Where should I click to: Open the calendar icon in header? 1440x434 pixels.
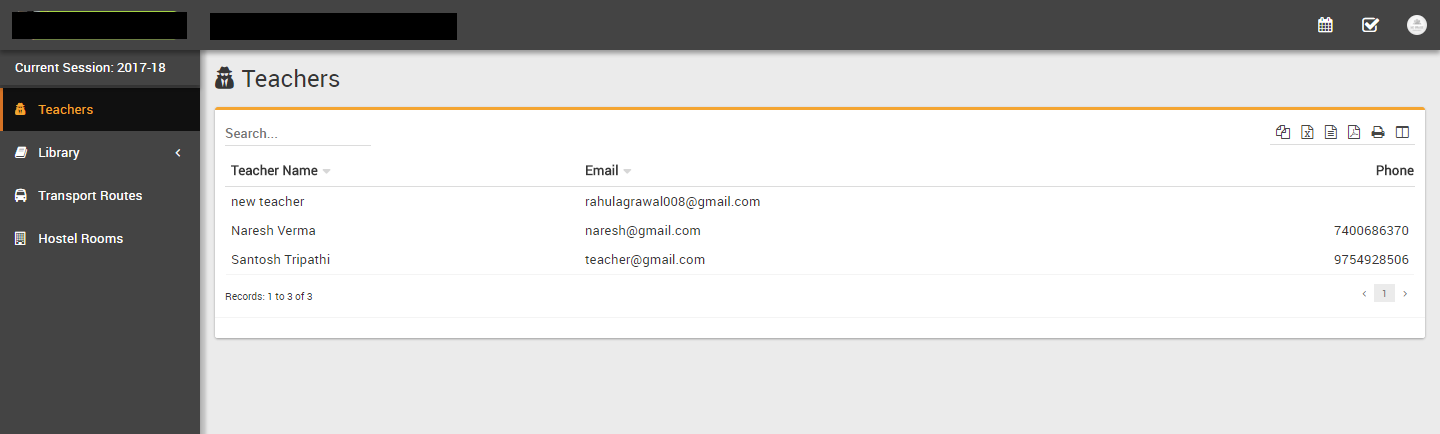click(1325, 25)
